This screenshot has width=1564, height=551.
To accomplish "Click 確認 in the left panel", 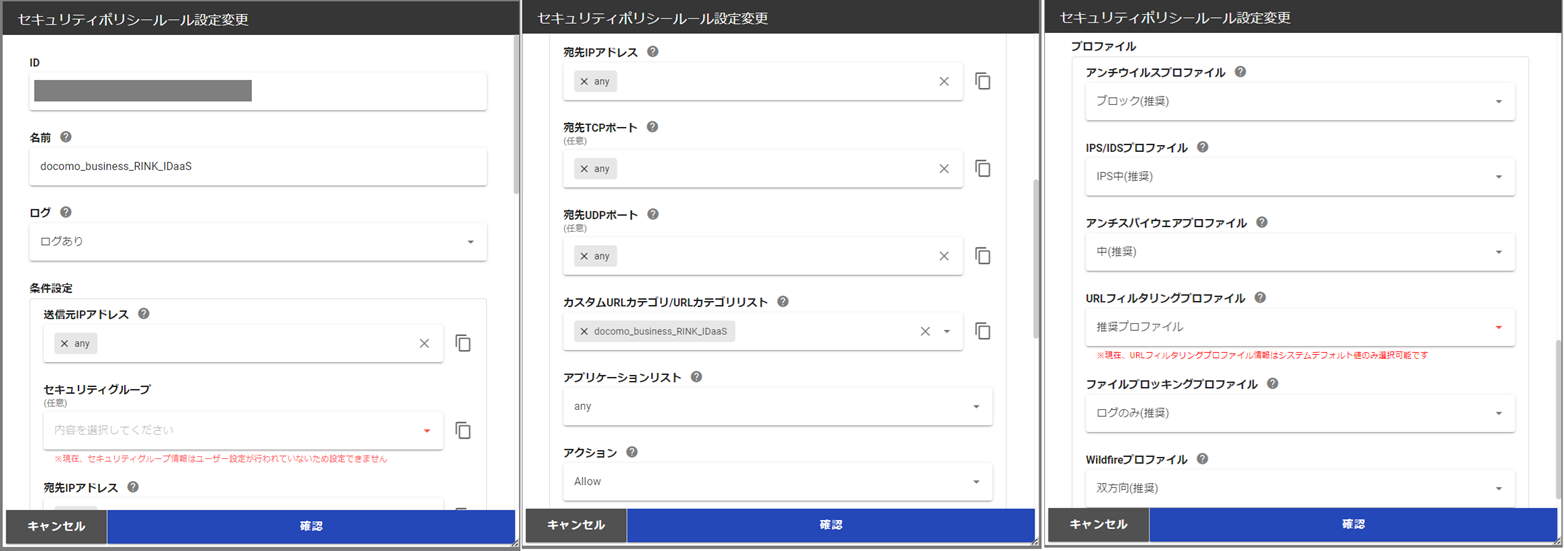I will pyautogui.click(x=311, y=526).
